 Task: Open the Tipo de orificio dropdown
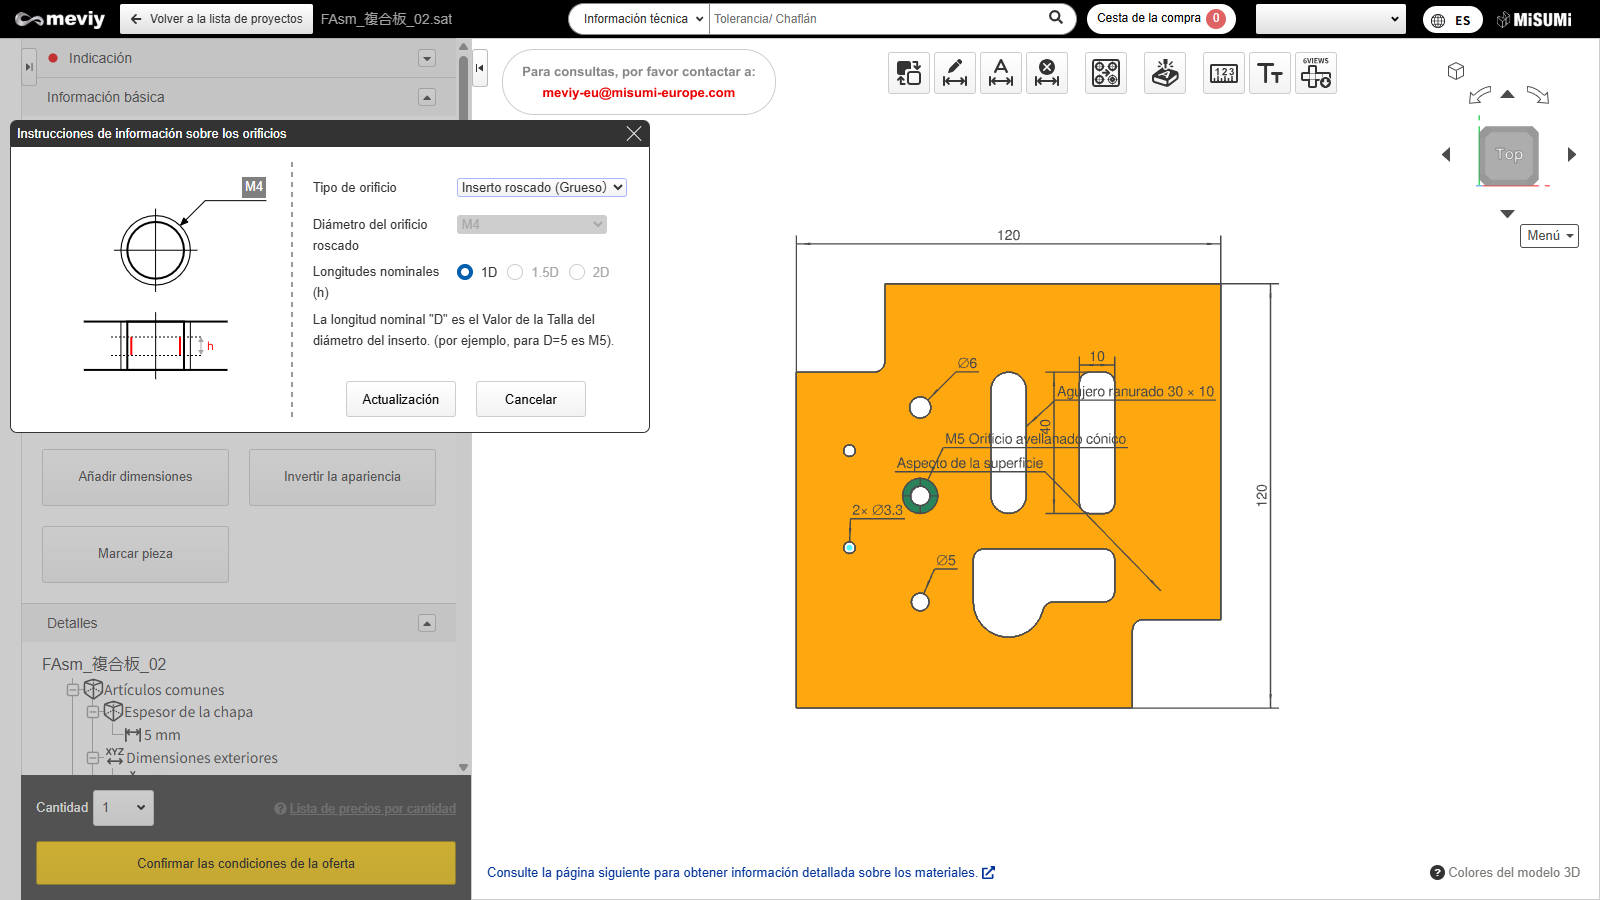(x=541, y=187)
